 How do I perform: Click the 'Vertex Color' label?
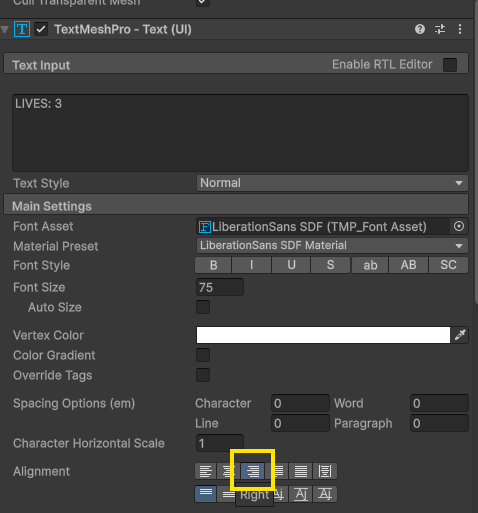pyautogui.click(x=48, y=335)
